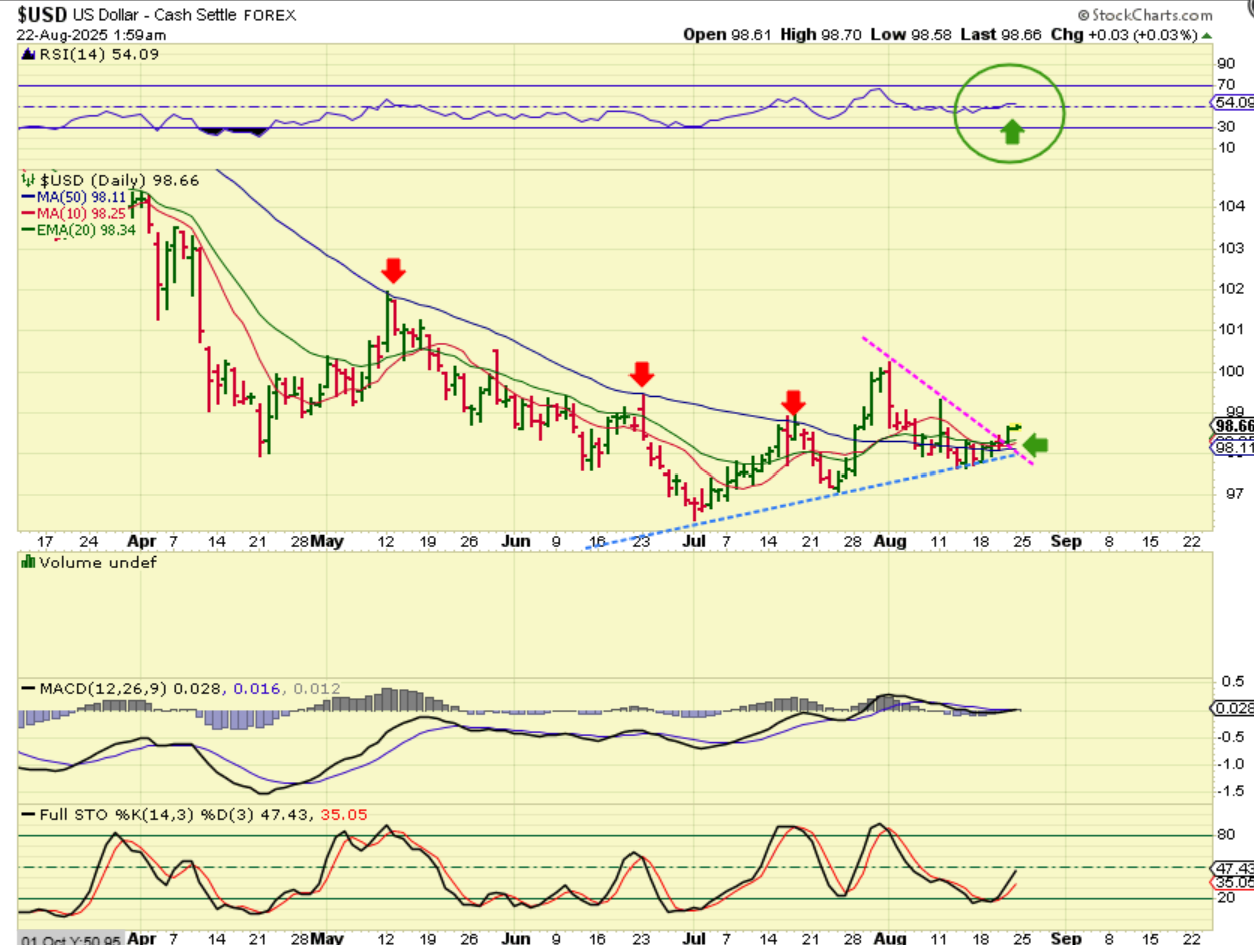Click the 100 price axis label
This screenshot has width=1254, height=945.
pyautogui.click(x=1231, y=371)
